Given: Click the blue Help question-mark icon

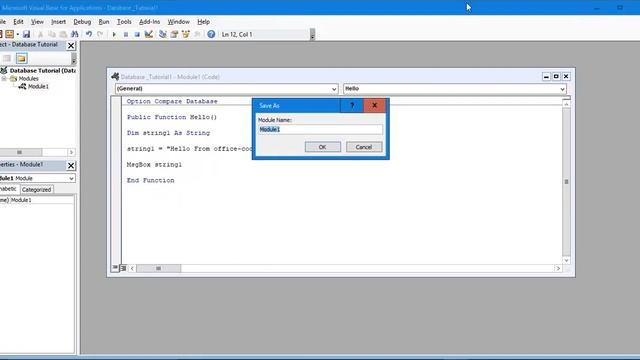Looking at the screenshot, I should click(211, 34).
